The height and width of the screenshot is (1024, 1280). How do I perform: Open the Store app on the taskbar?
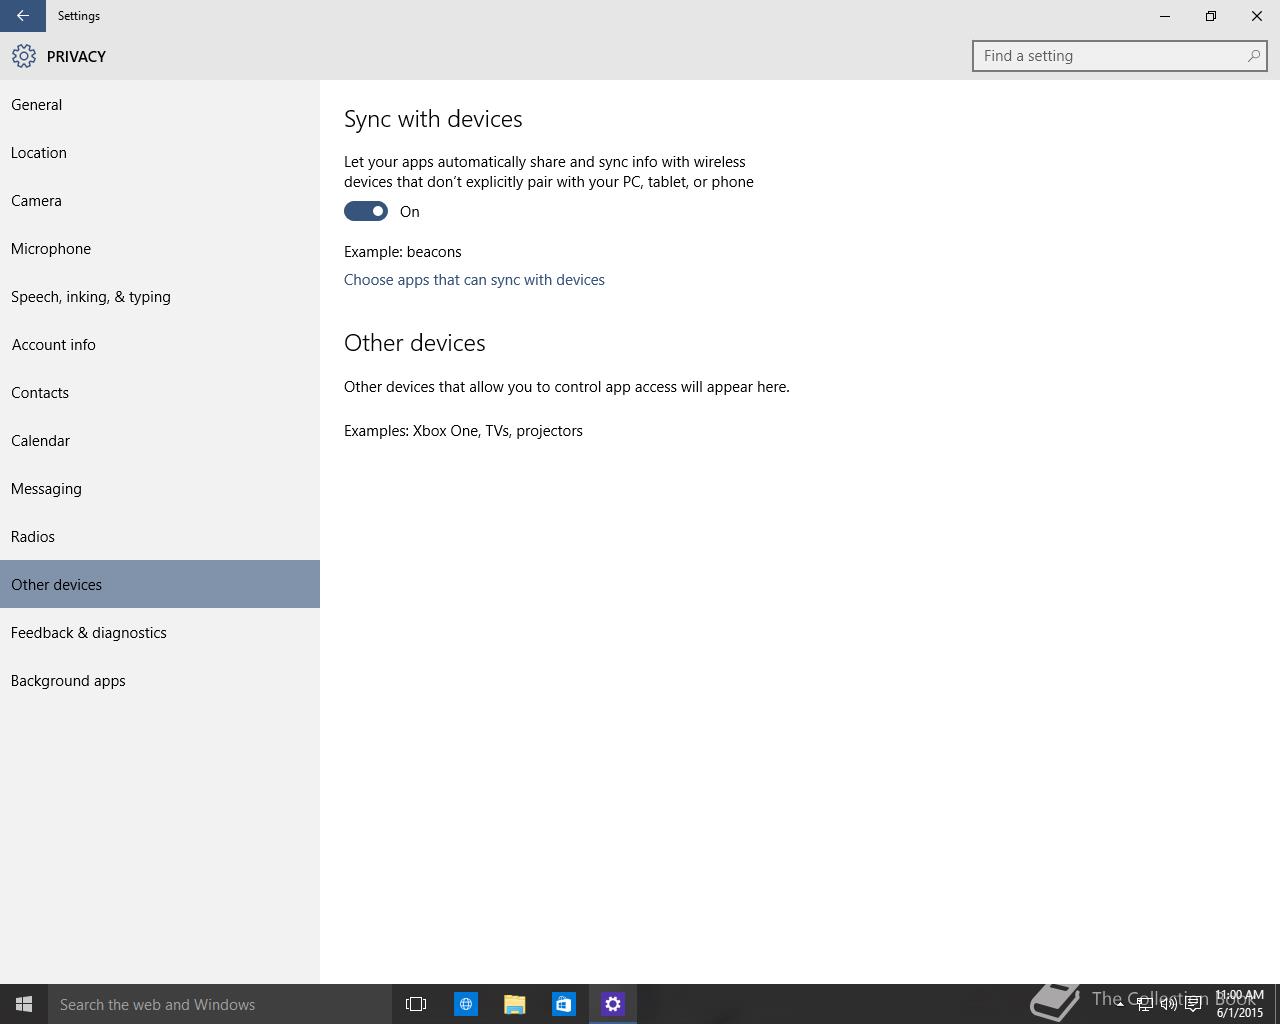click(564, 1004)
